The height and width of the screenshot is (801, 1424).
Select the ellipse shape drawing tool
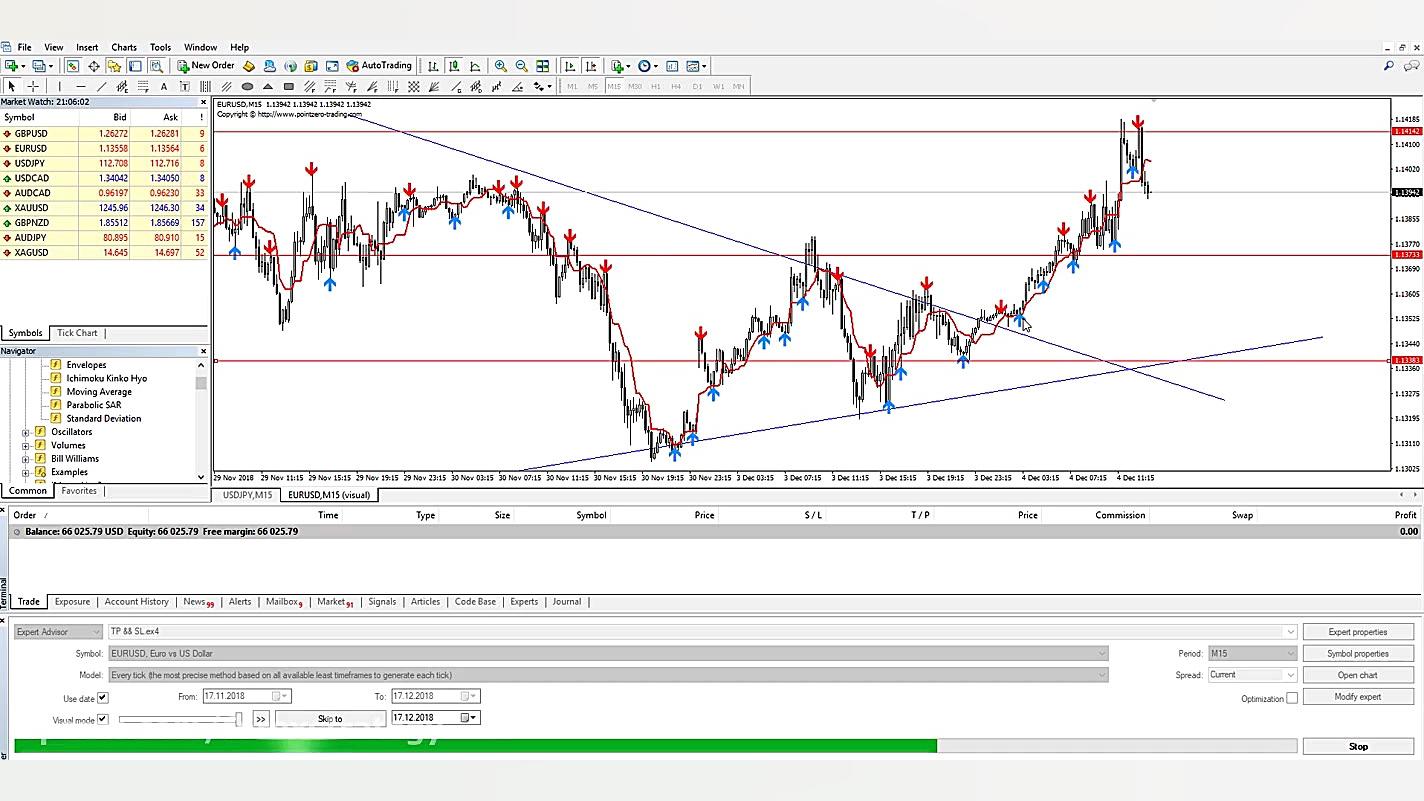(x=247, y=86)
